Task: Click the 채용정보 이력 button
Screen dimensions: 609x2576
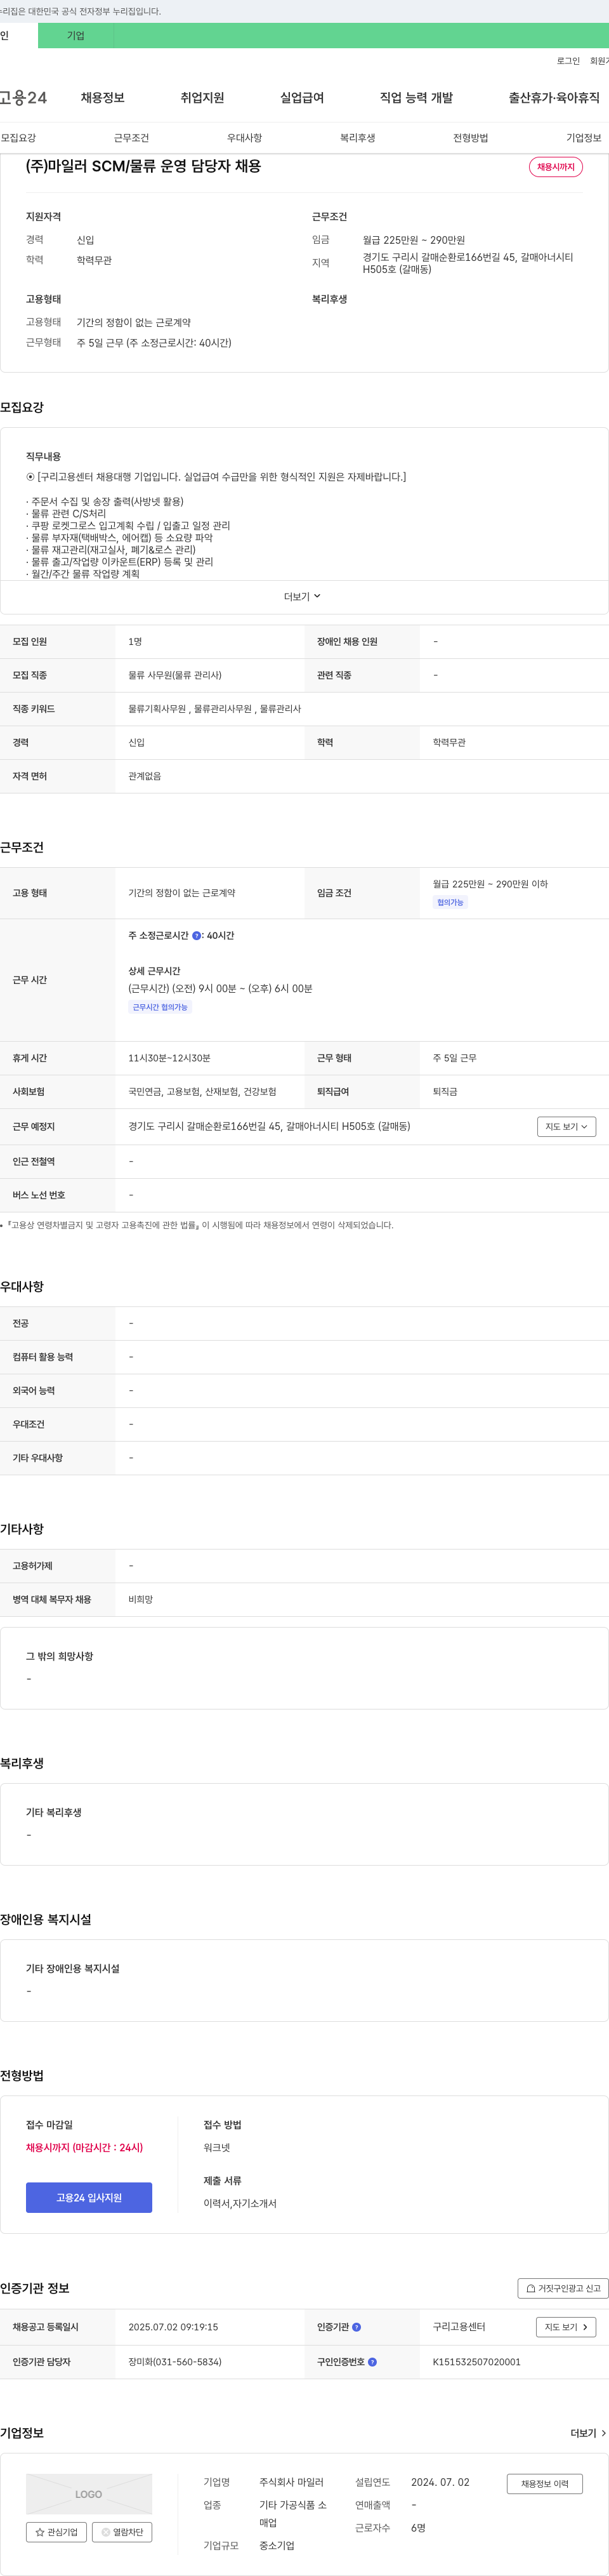Action: tap(544, 2484)
